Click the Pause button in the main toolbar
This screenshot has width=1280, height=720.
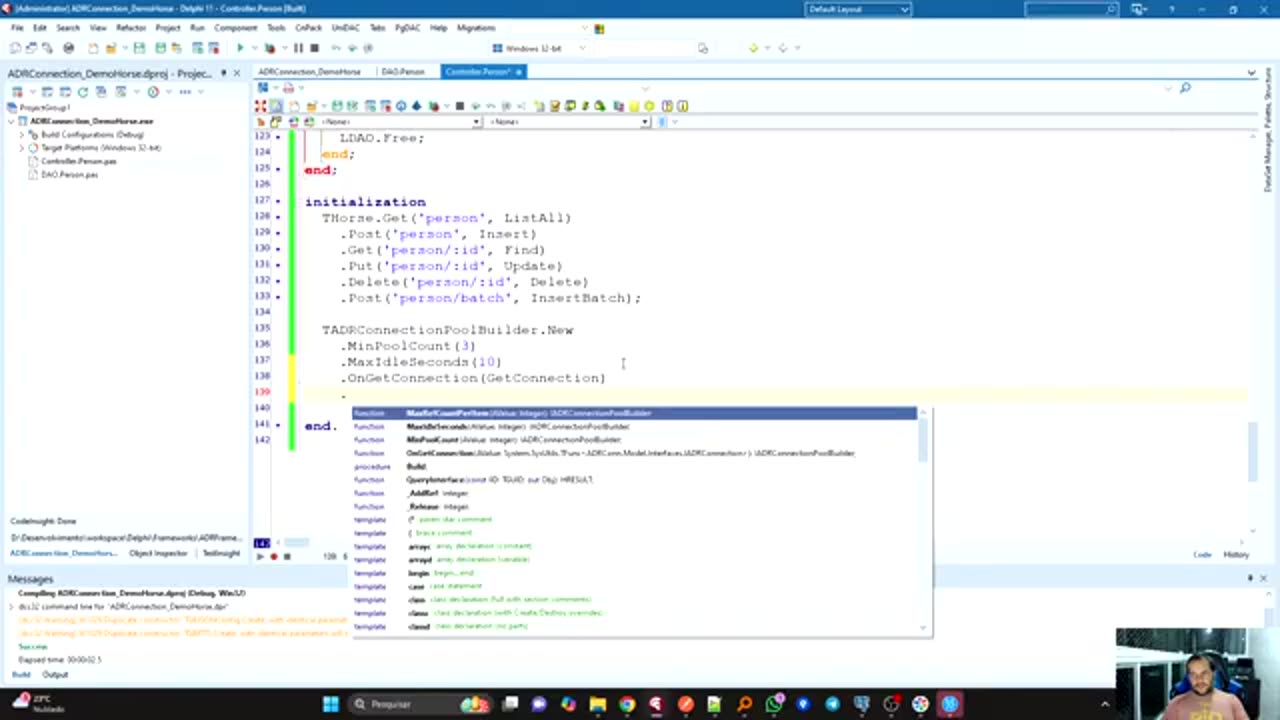pyautogui.click(x=298, y=48)
